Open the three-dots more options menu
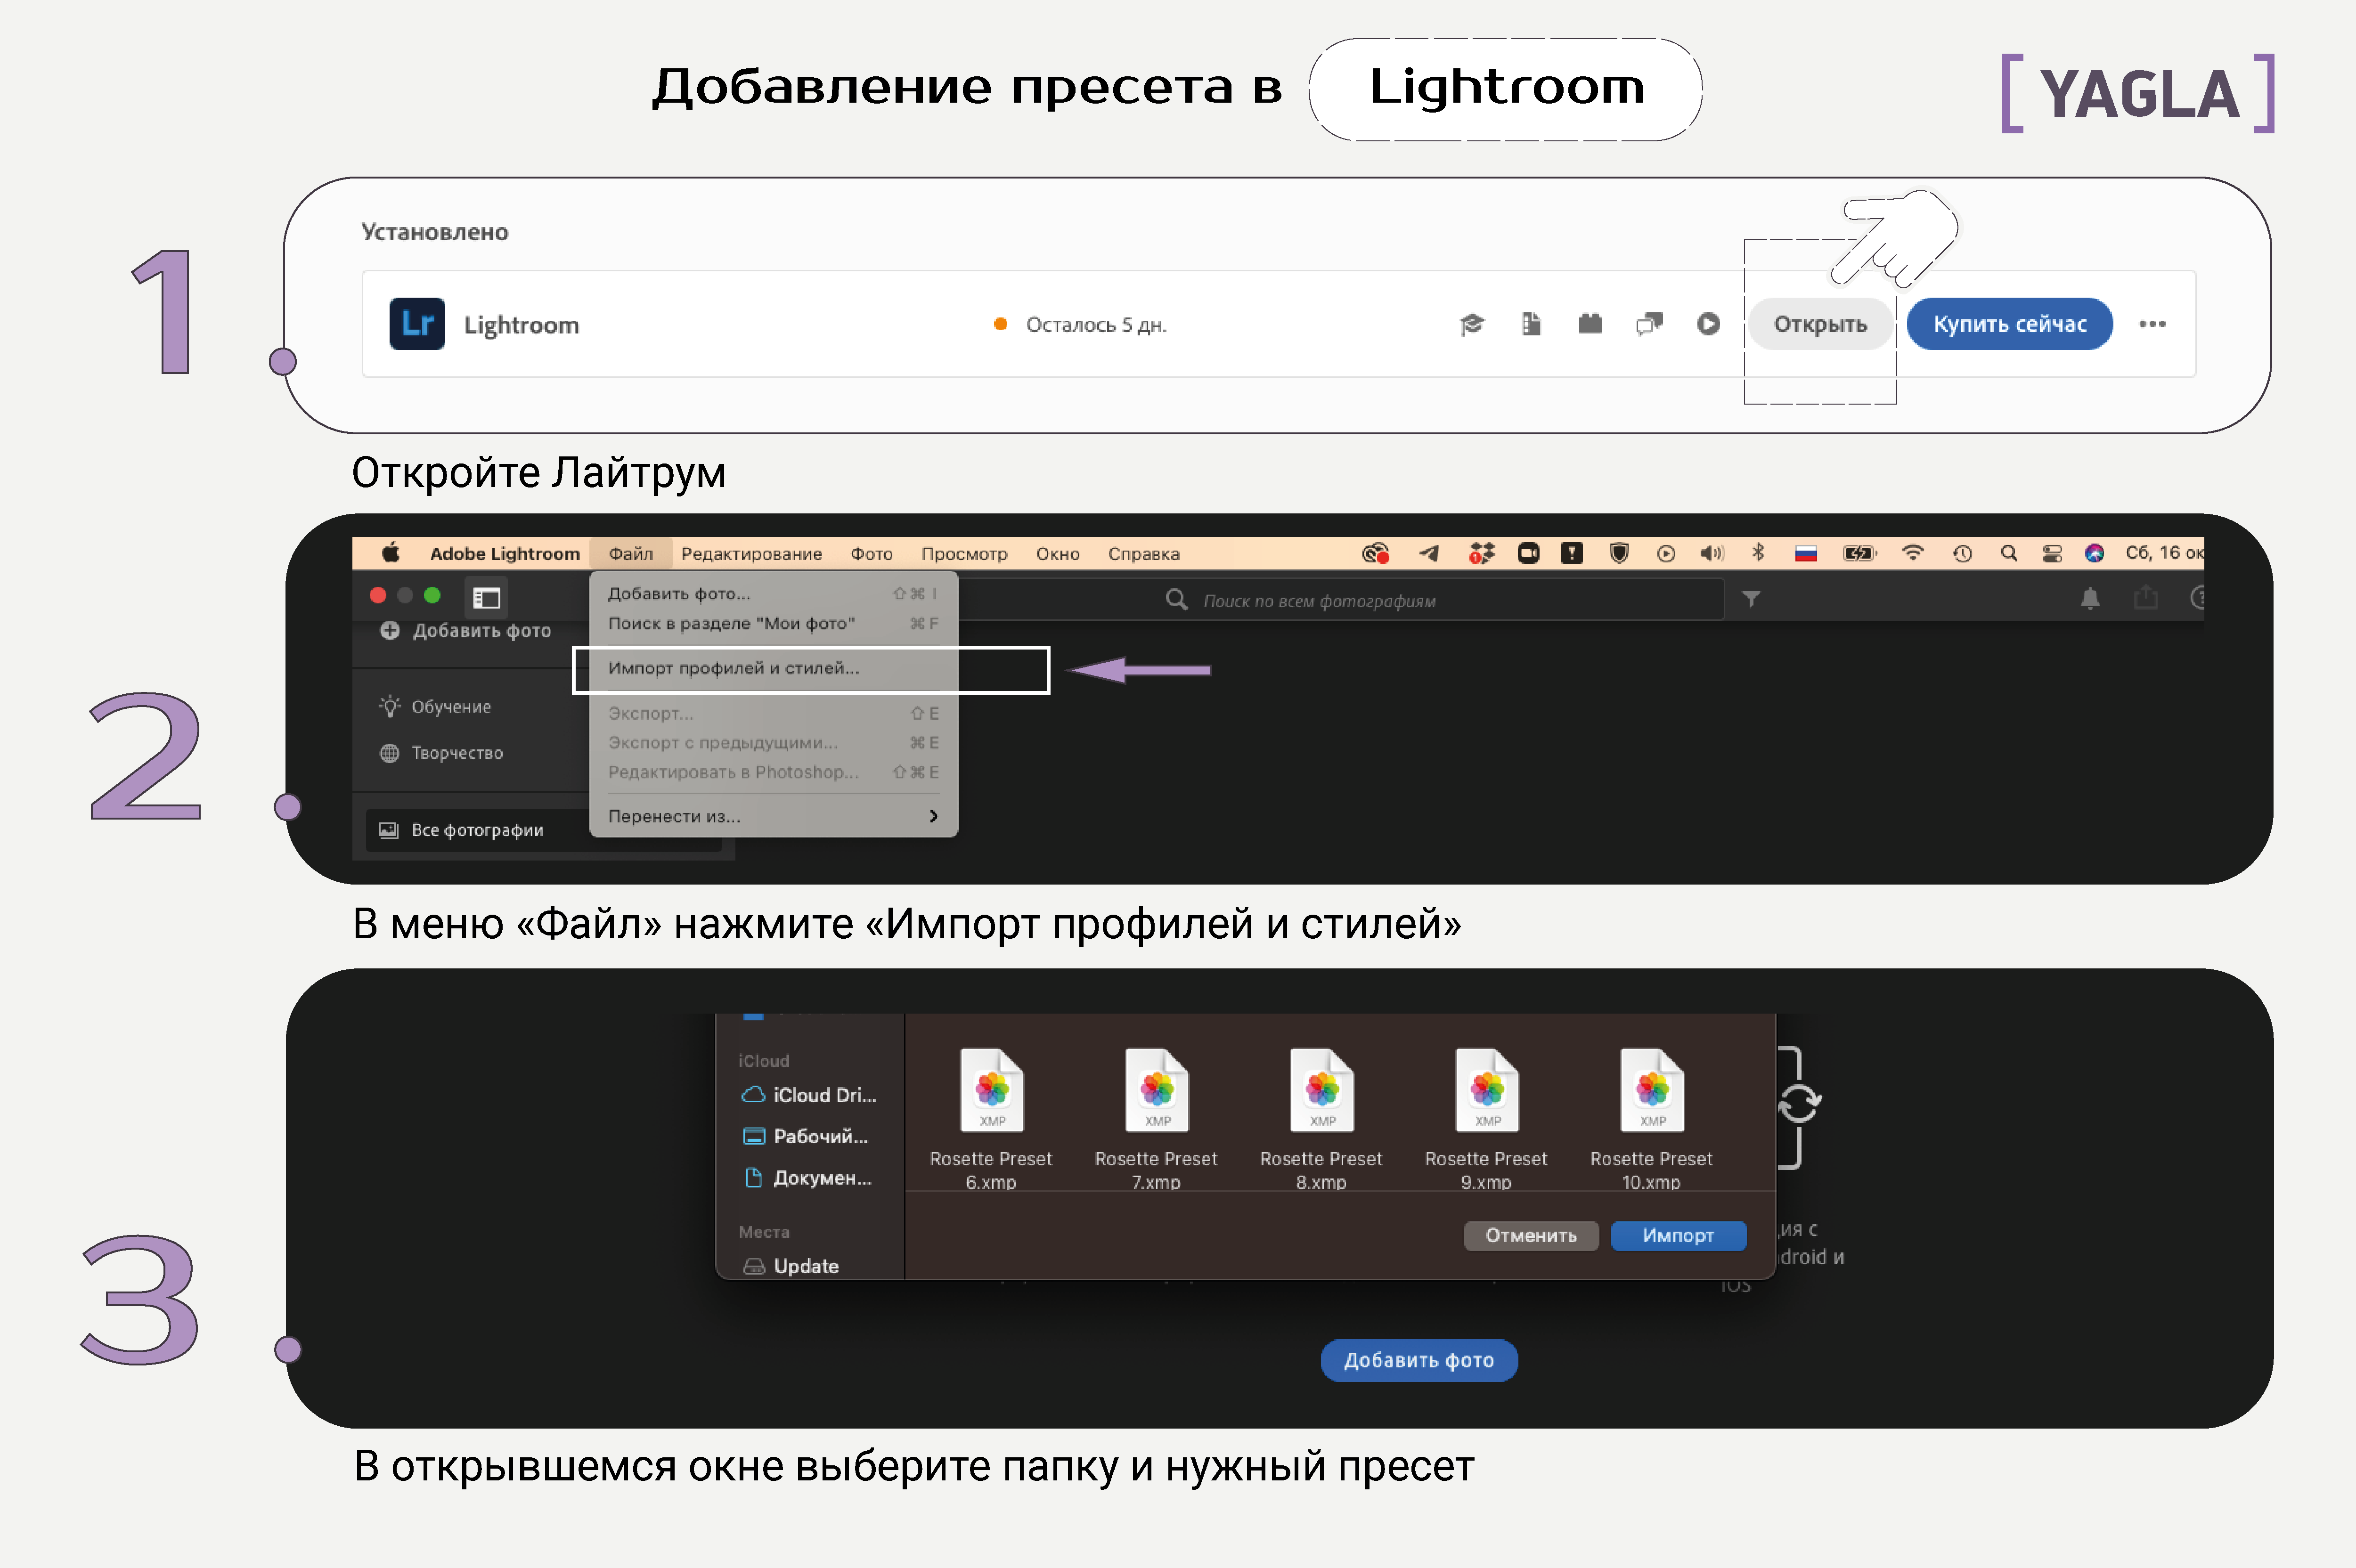This screenshot has height=1568, width=2356. [x=2152, y=324]
